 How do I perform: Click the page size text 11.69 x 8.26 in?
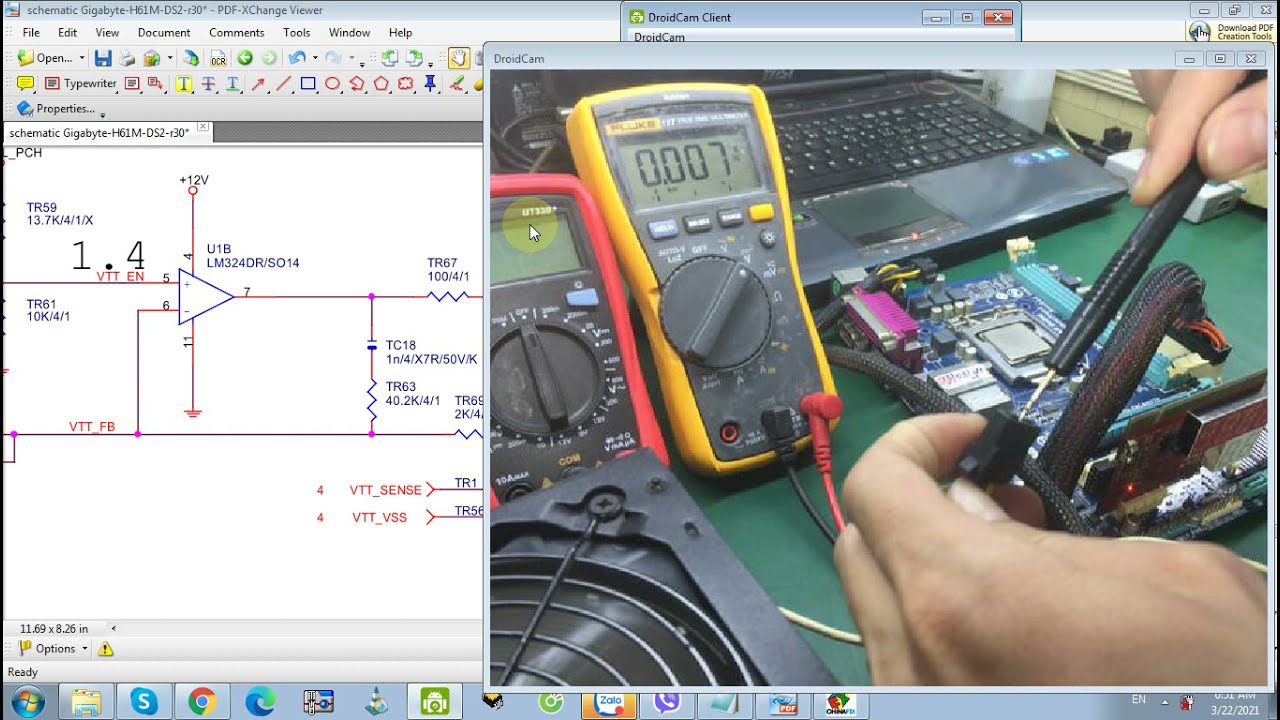pos(54,629)
